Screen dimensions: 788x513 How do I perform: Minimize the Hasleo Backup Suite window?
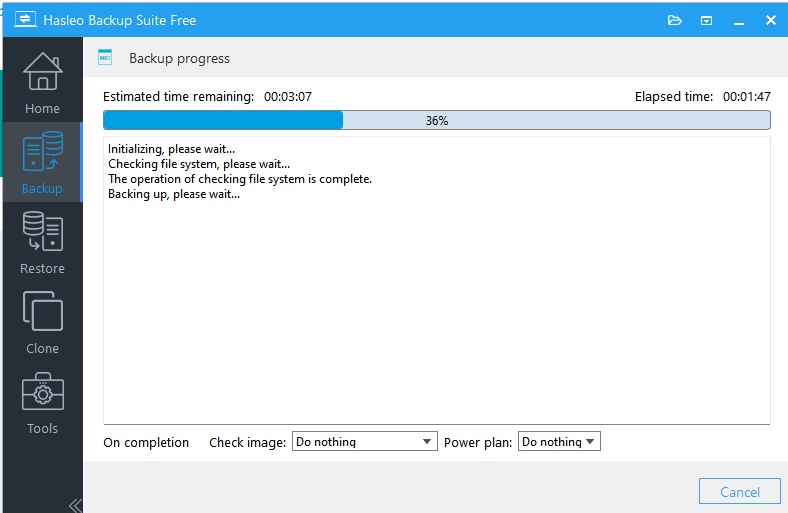coord(738,21)
